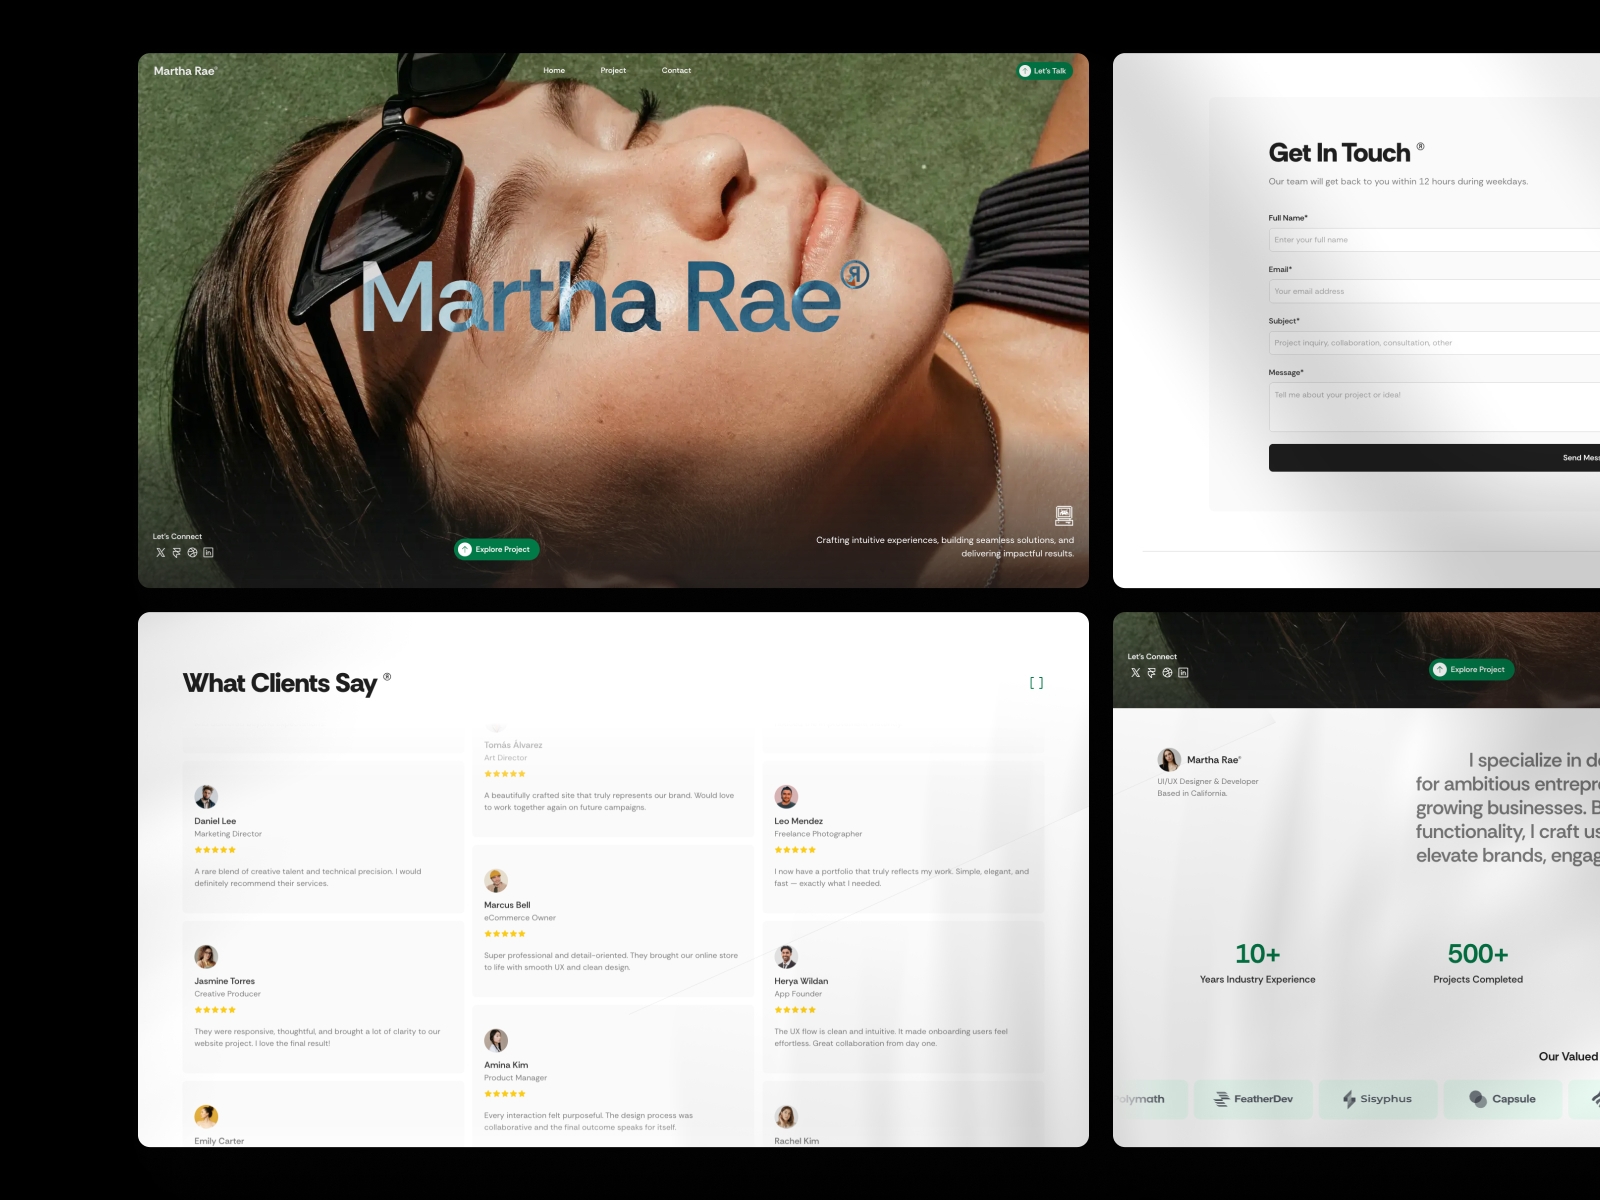Click Herya Wildan's star rating
The image size is (1600, 1200).
click(x=795, y=1010)
